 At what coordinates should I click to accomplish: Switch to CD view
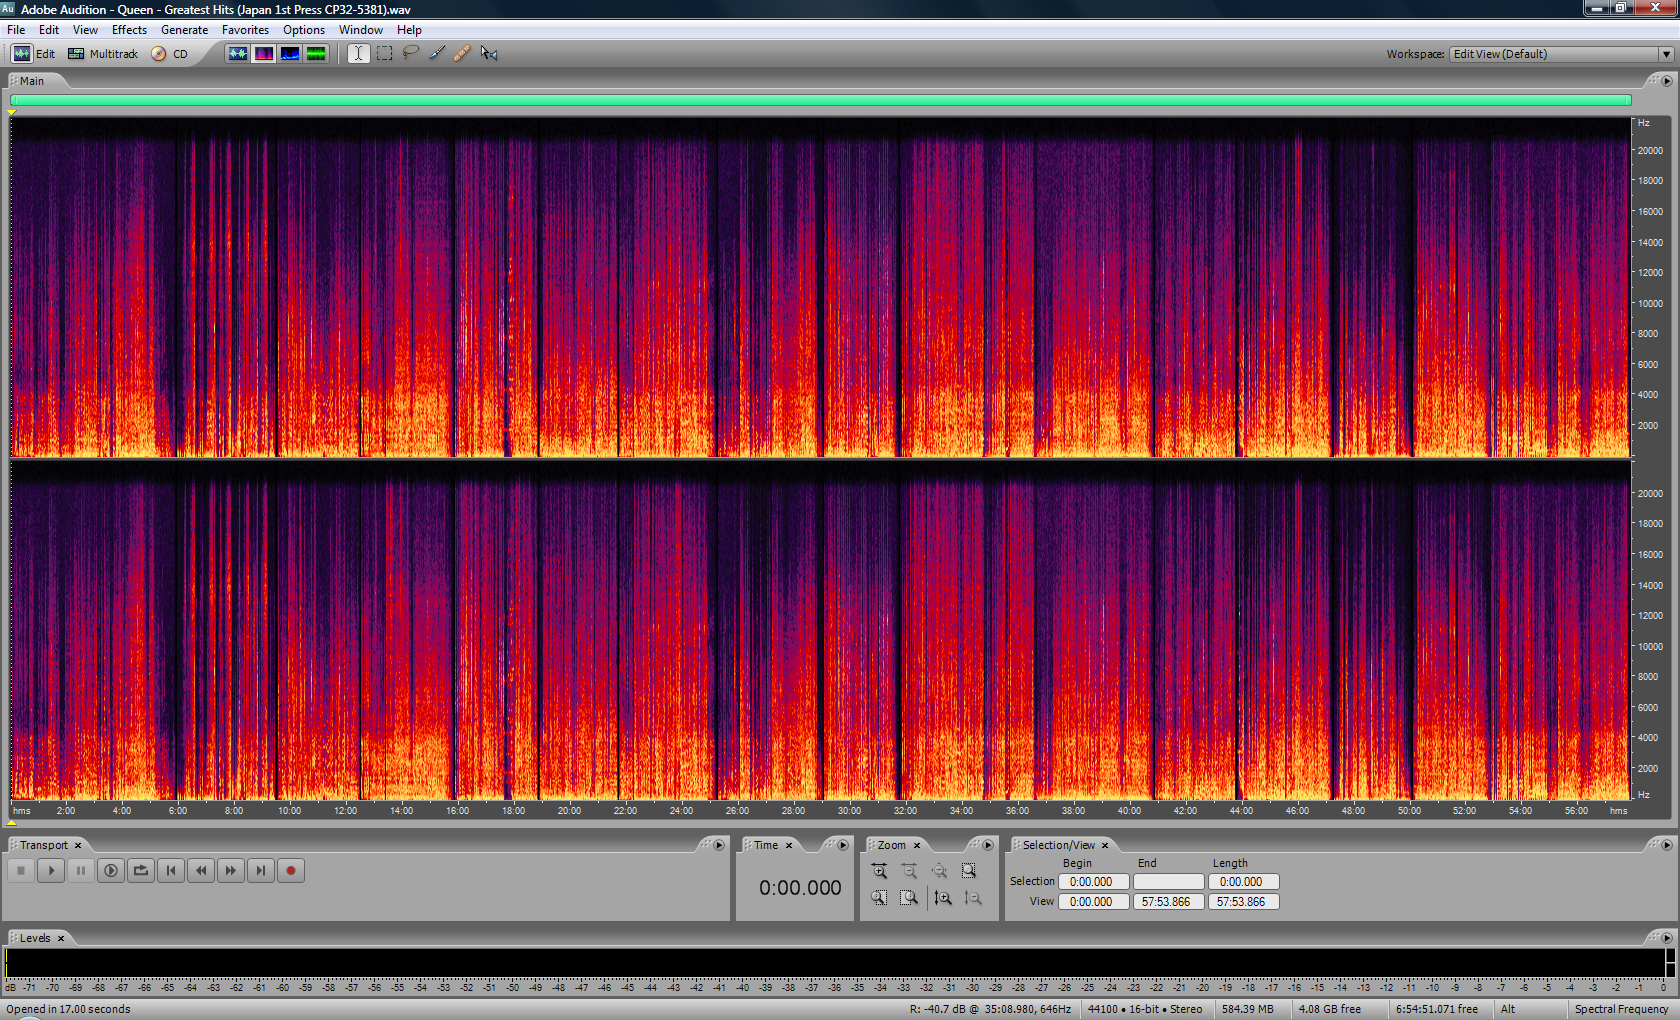[170, 54]
